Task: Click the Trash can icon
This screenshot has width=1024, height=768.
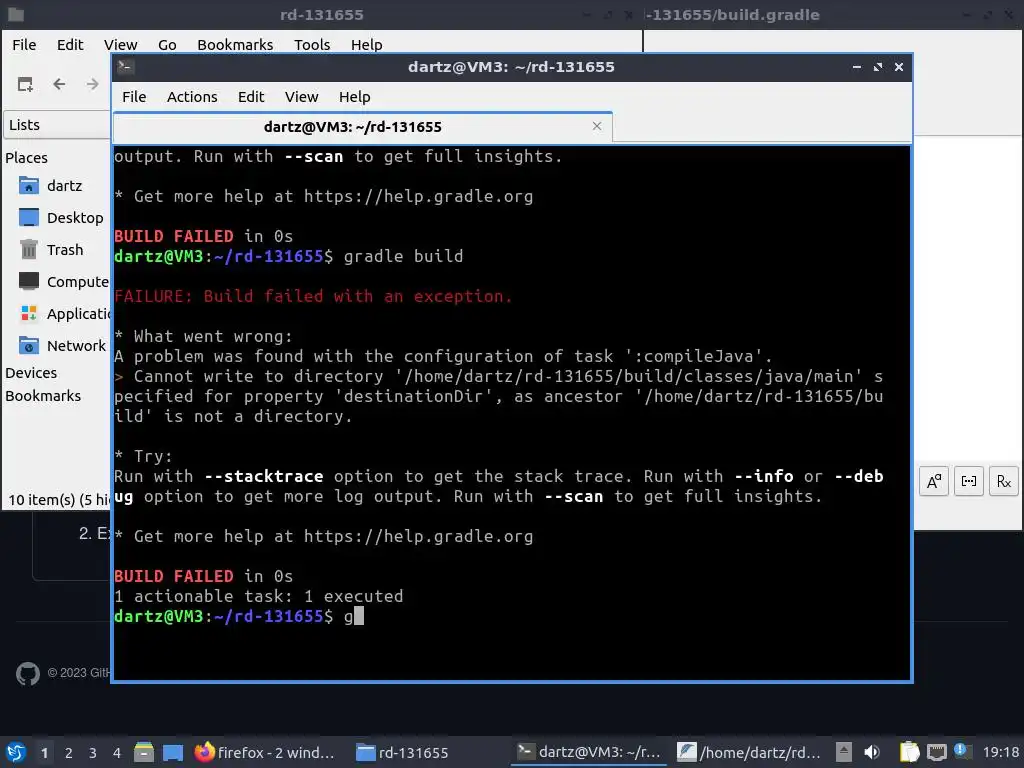Action: 29,249
